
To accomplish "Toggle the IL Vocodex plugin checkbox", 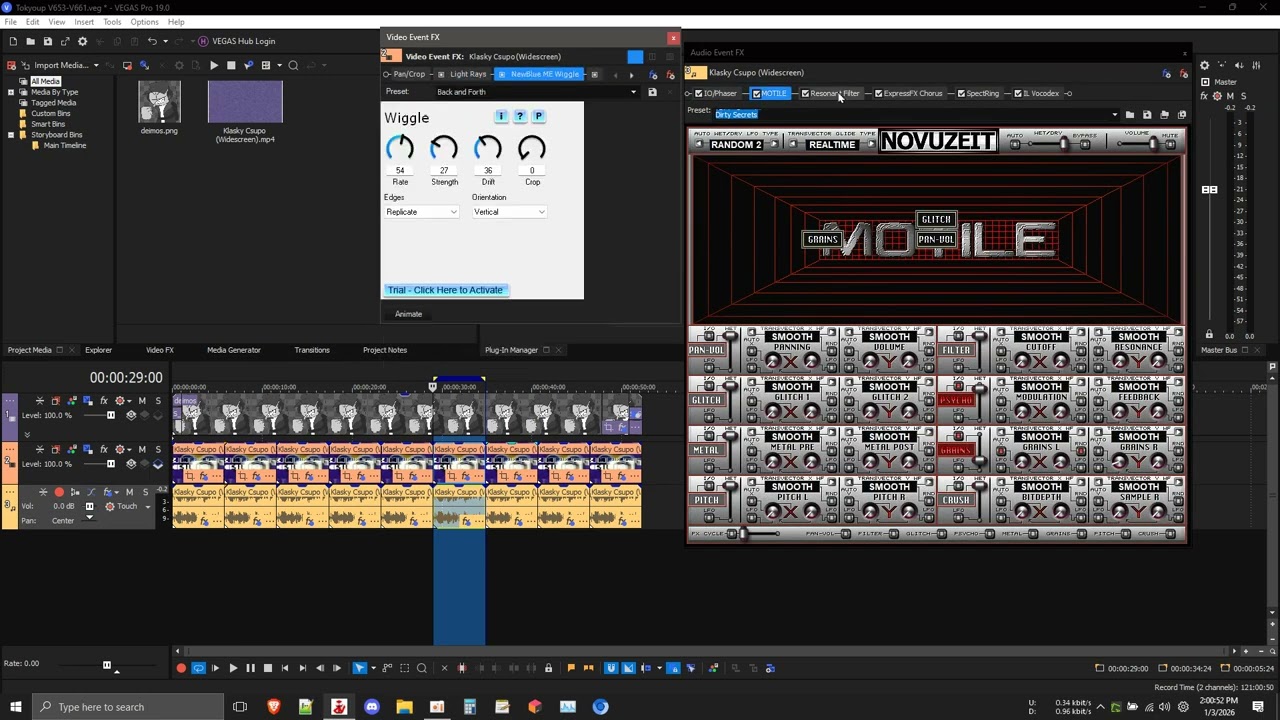I will (x=1018, y=94).
